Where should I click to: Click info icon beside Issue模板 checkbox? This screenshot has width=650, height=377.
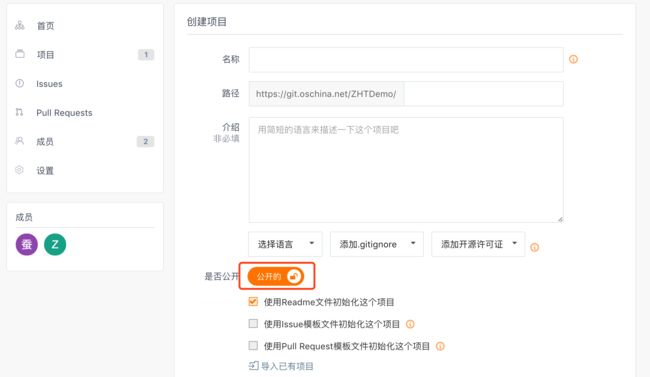click(x=410, y=324)
